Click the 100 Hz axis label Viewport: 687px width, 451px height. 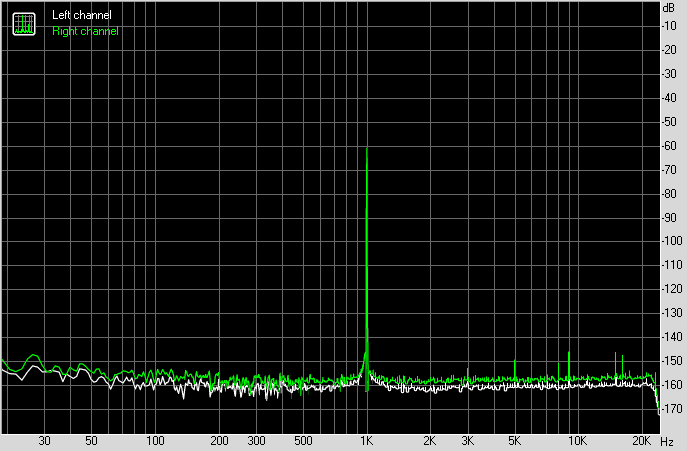click(155, 440)
